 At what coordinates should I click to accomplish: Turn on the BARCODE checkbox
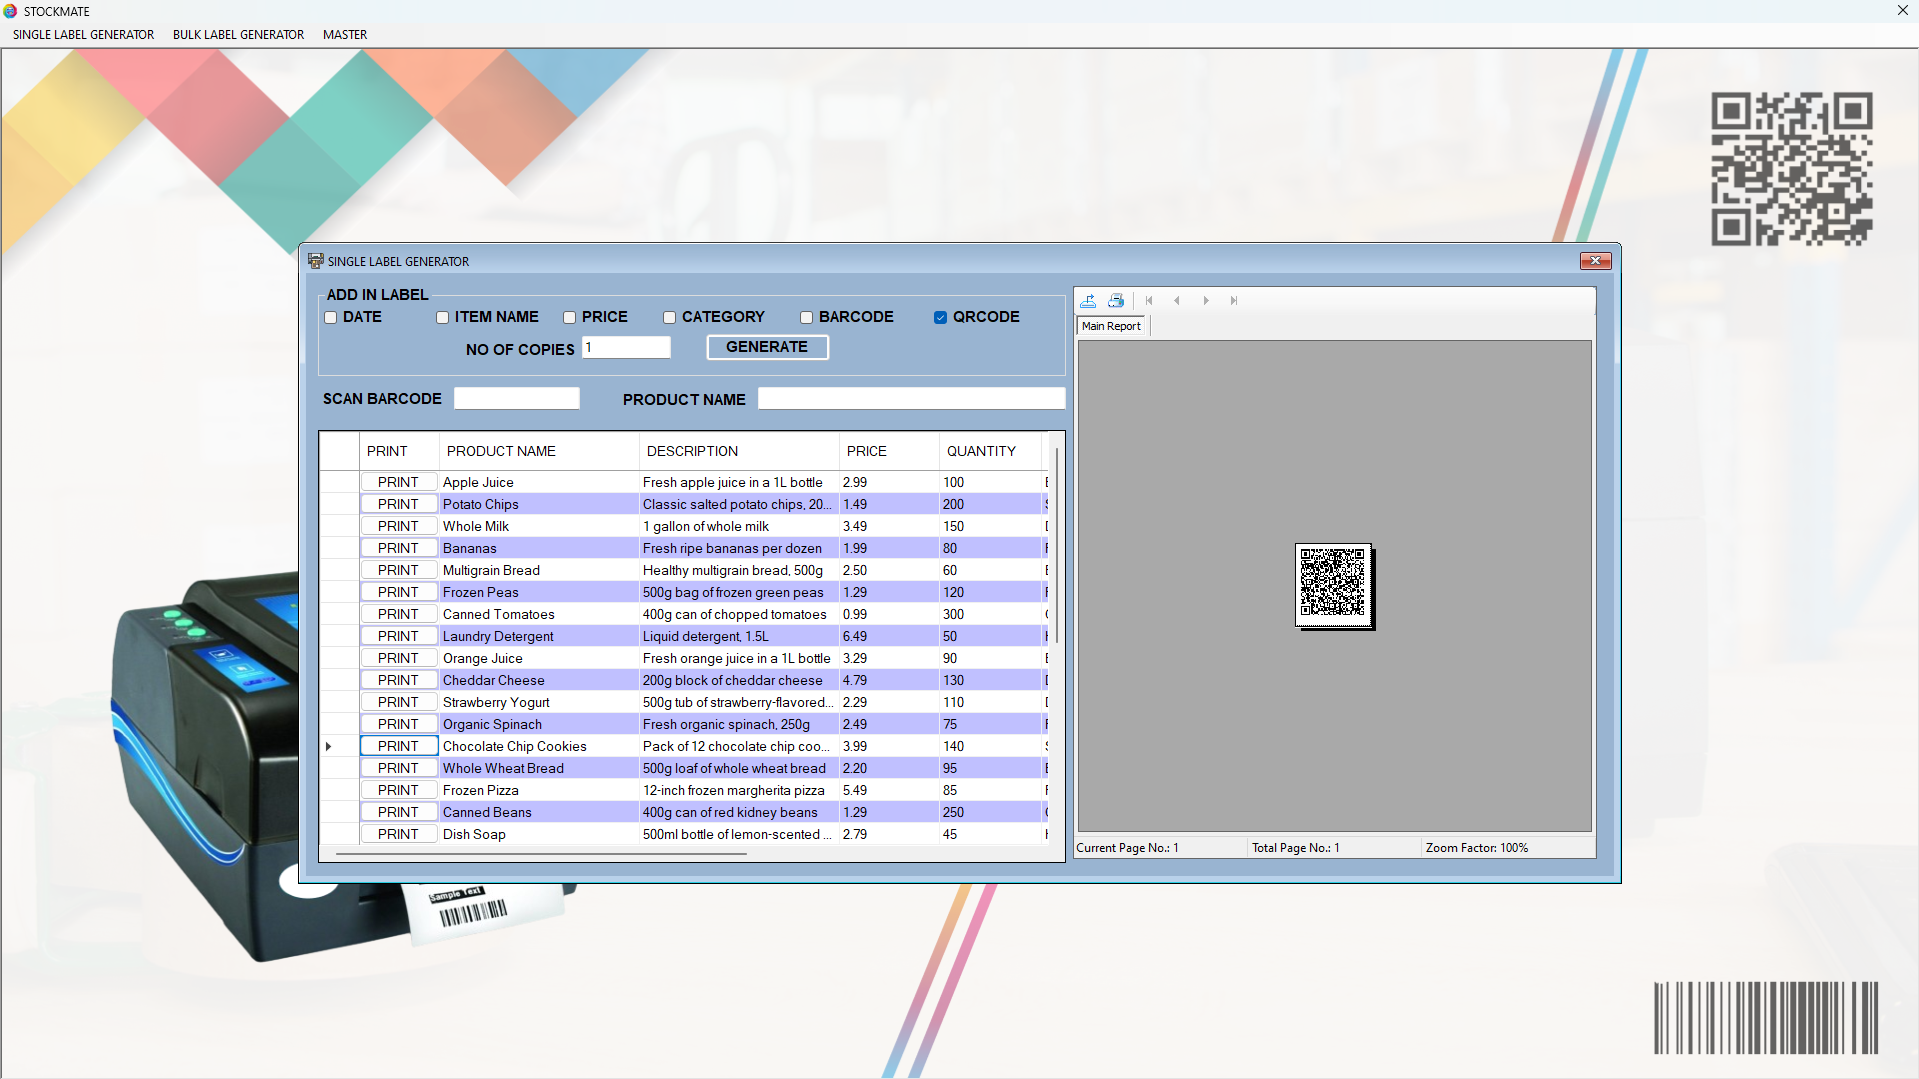(806, 317)
